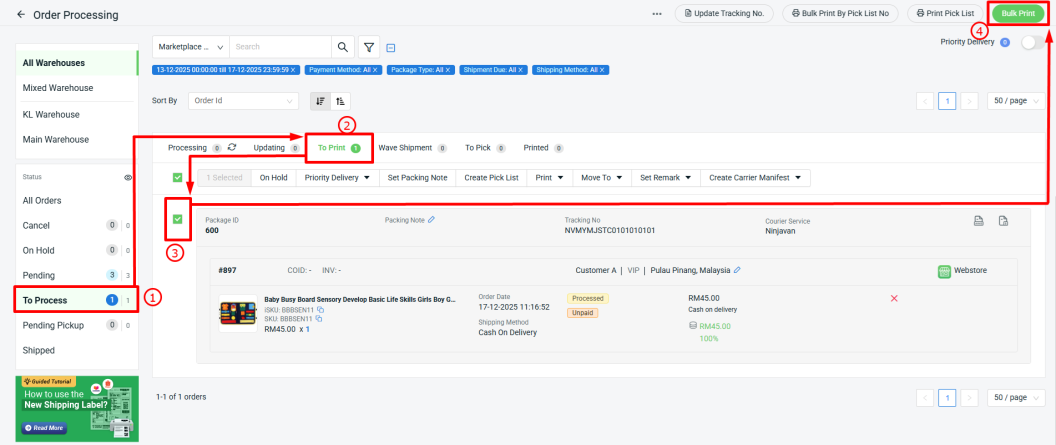The width and height of the screenshot is (1056, 445).
Task: Expand the Move To dropdown
Action: 601,178
